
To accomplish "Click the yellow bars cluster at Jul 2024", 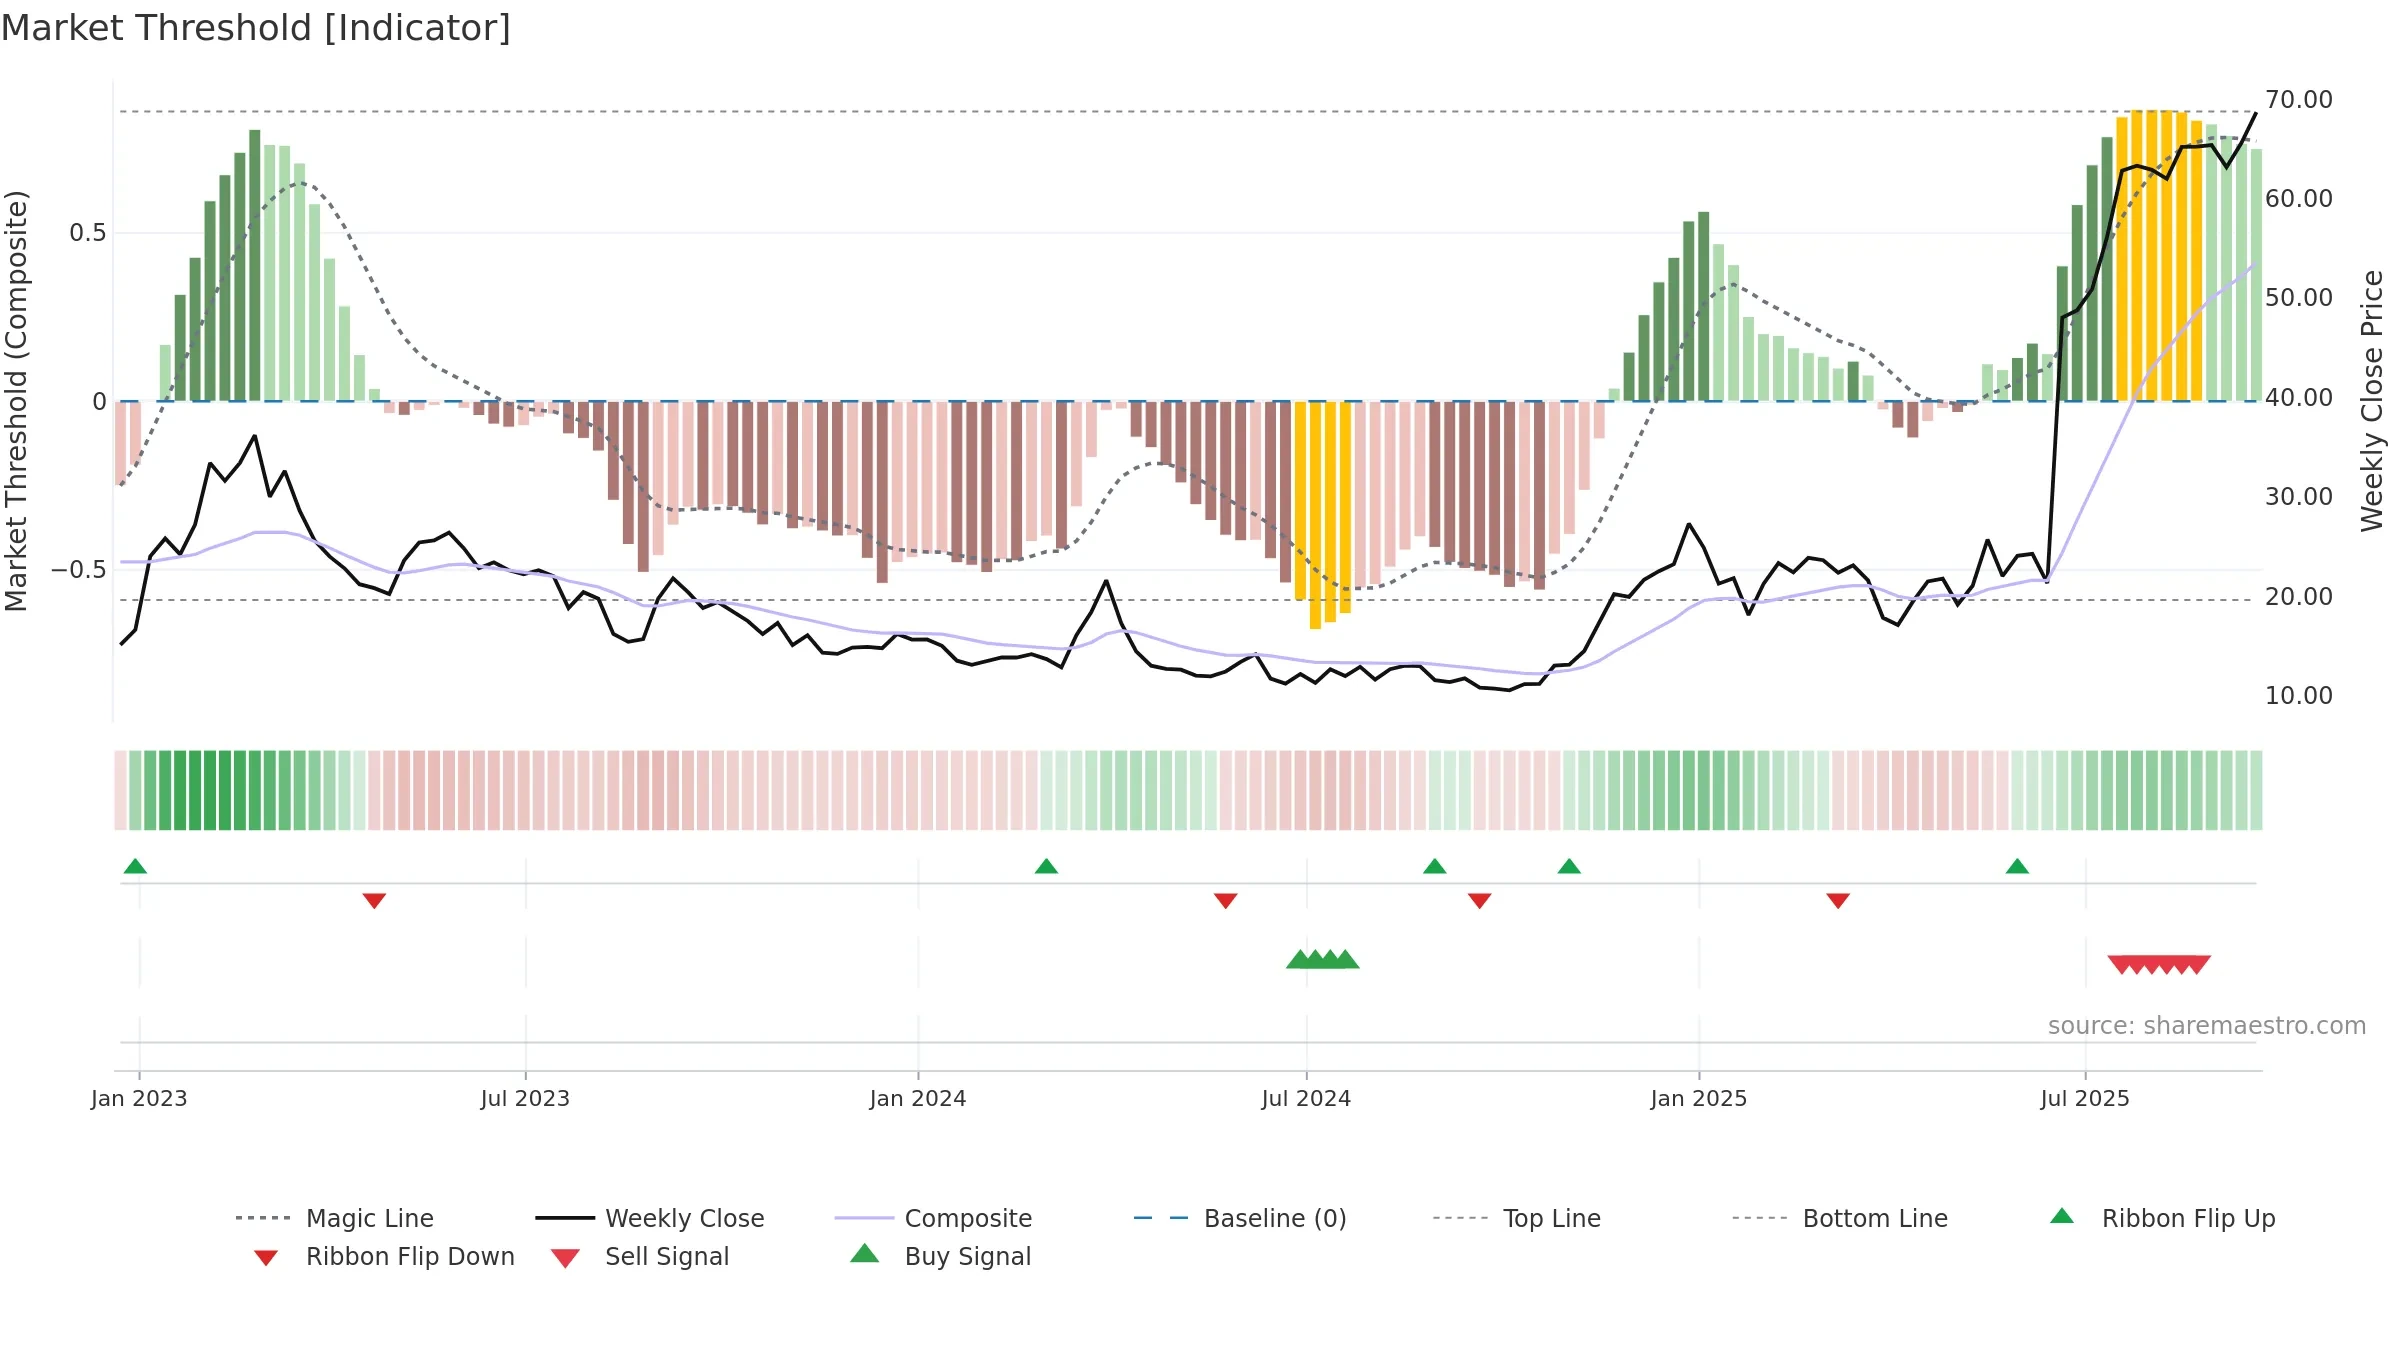I will 1323,515.
